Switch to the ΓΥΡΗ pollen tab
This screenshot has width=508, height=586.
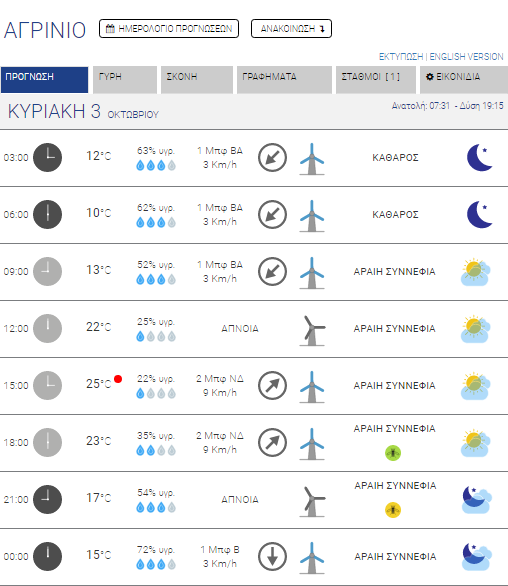(125, 80)
